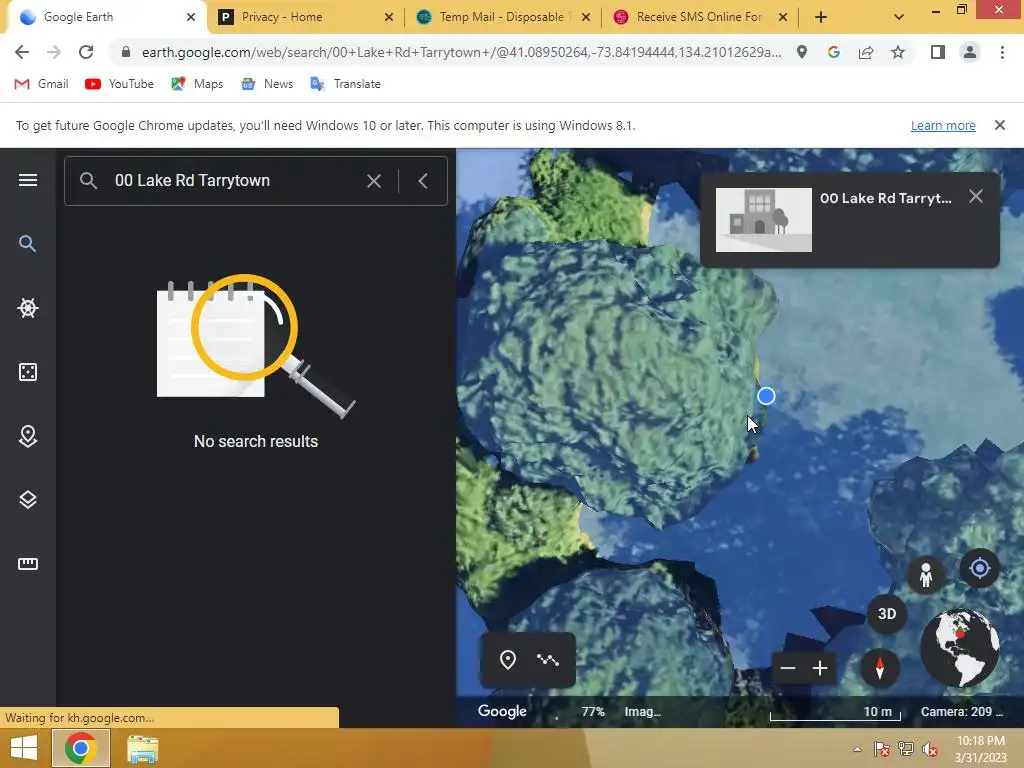1024x768 pixels.
Task: Clear the search box text
Action: (x=374, y=181)
